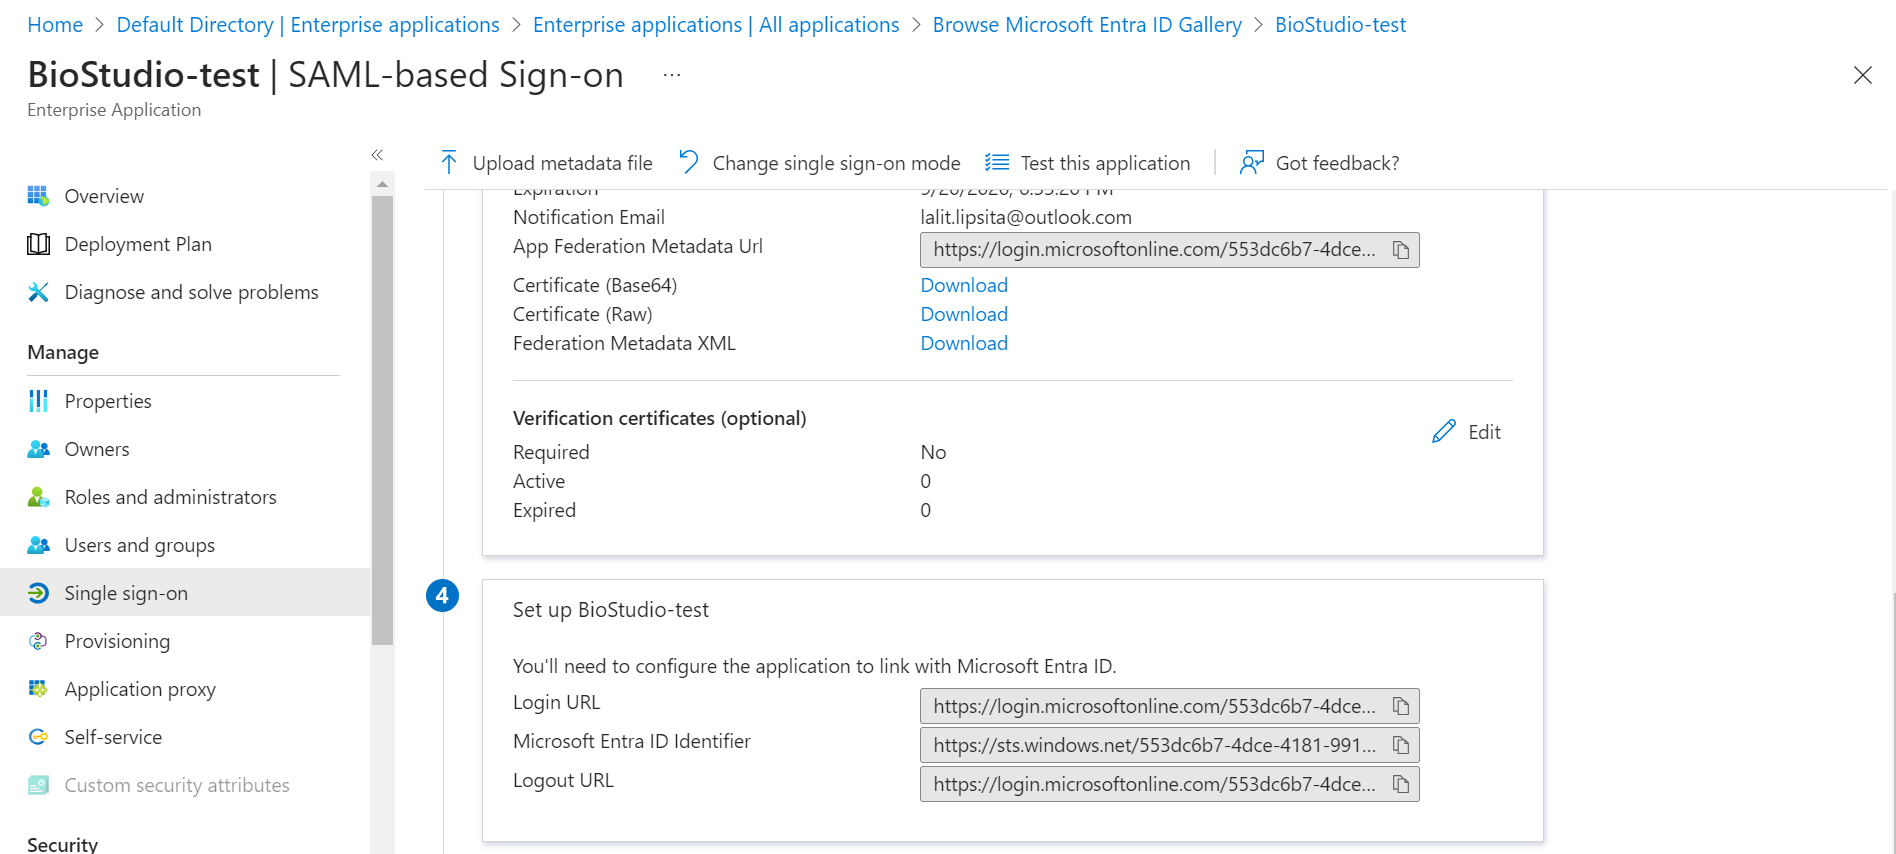Image resolution: width=1896 pixels, height=854 pixels.
Task: Click the Provisioning cycle icon
Action: point(38,641)
